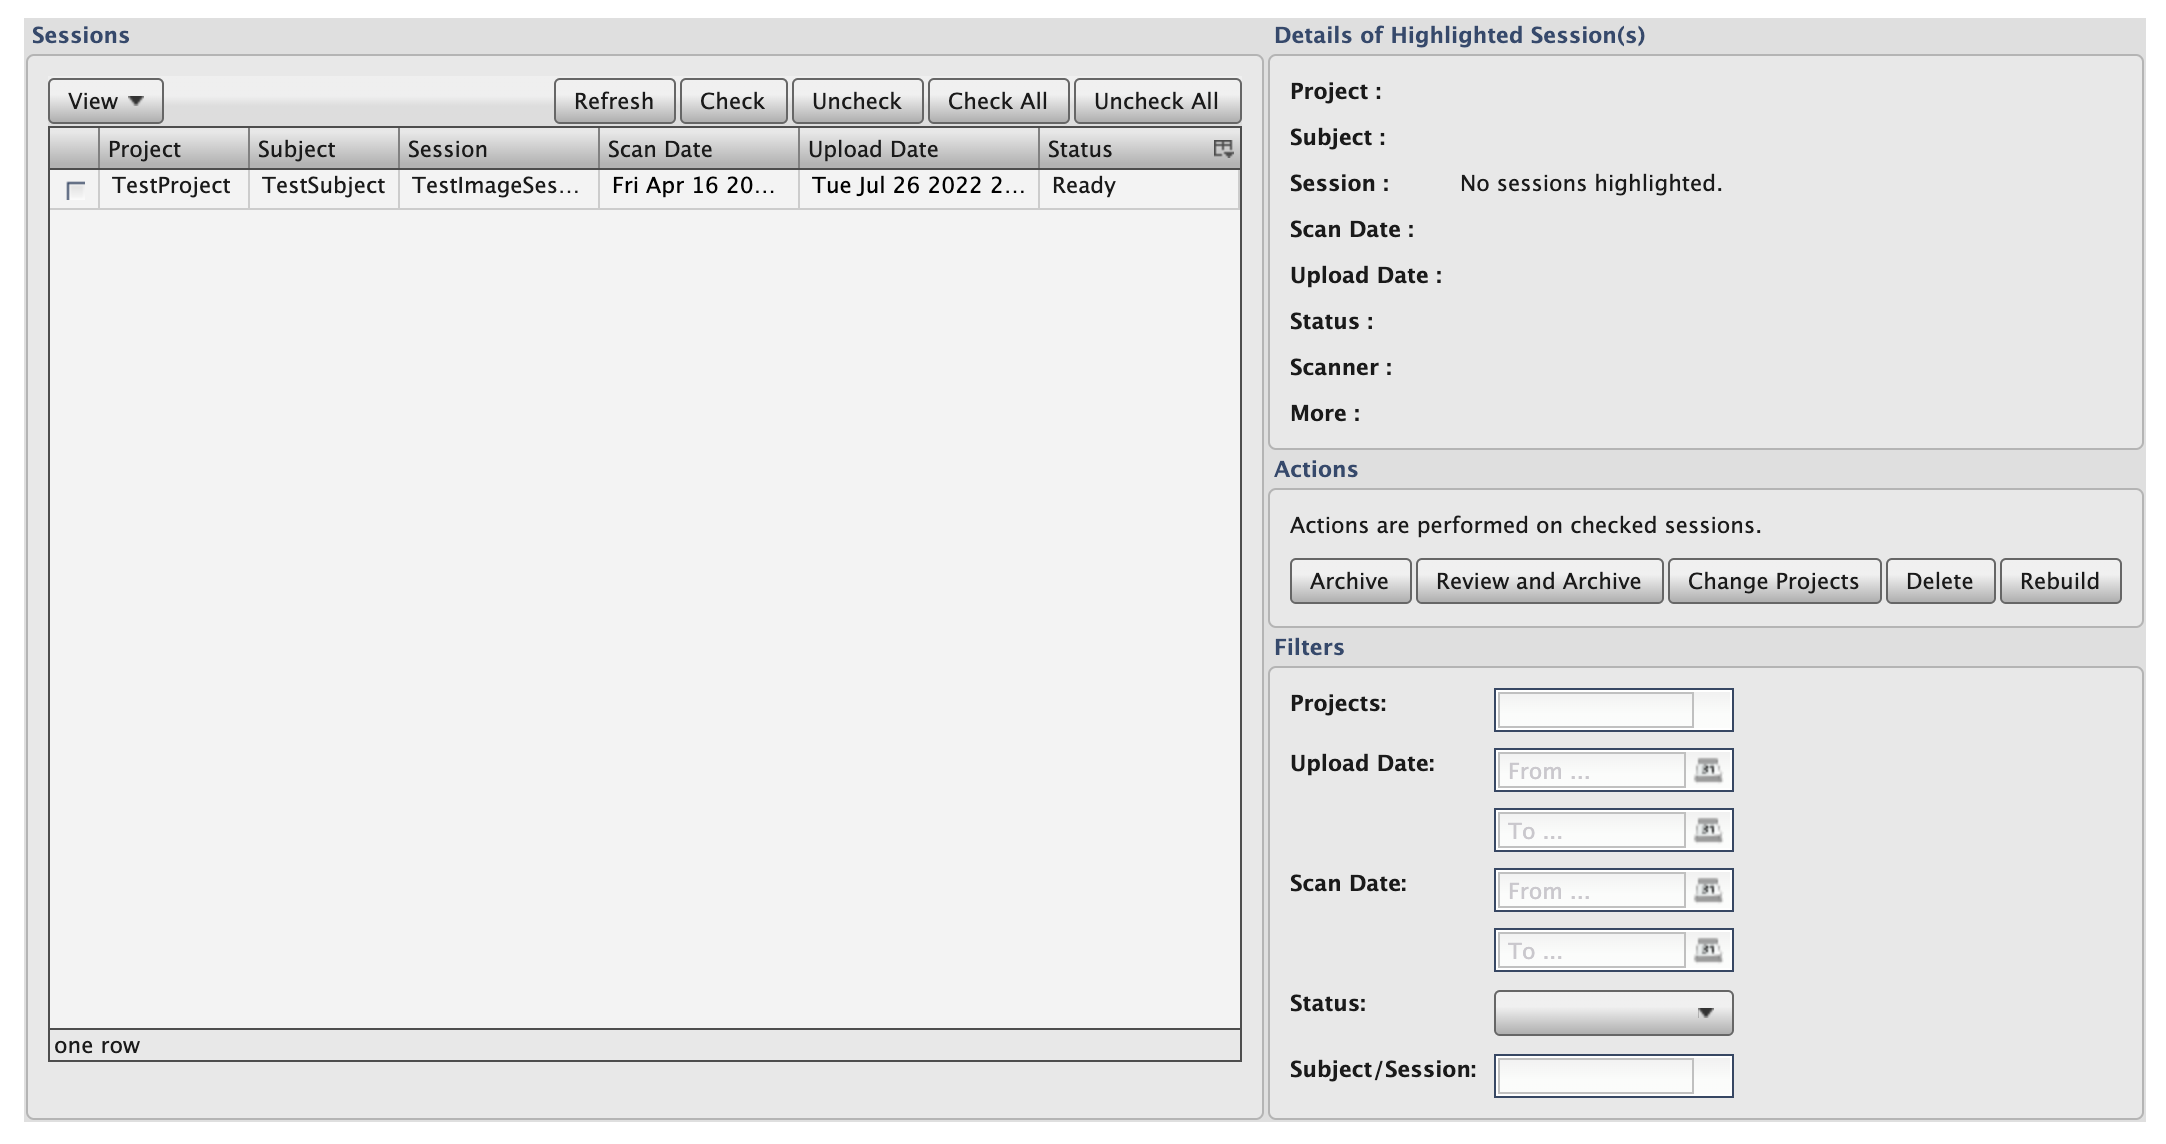Open calendar for Scan Date To field
The width and height of the screenshot is (2166, 1144).
click(x=1708, y=950)
